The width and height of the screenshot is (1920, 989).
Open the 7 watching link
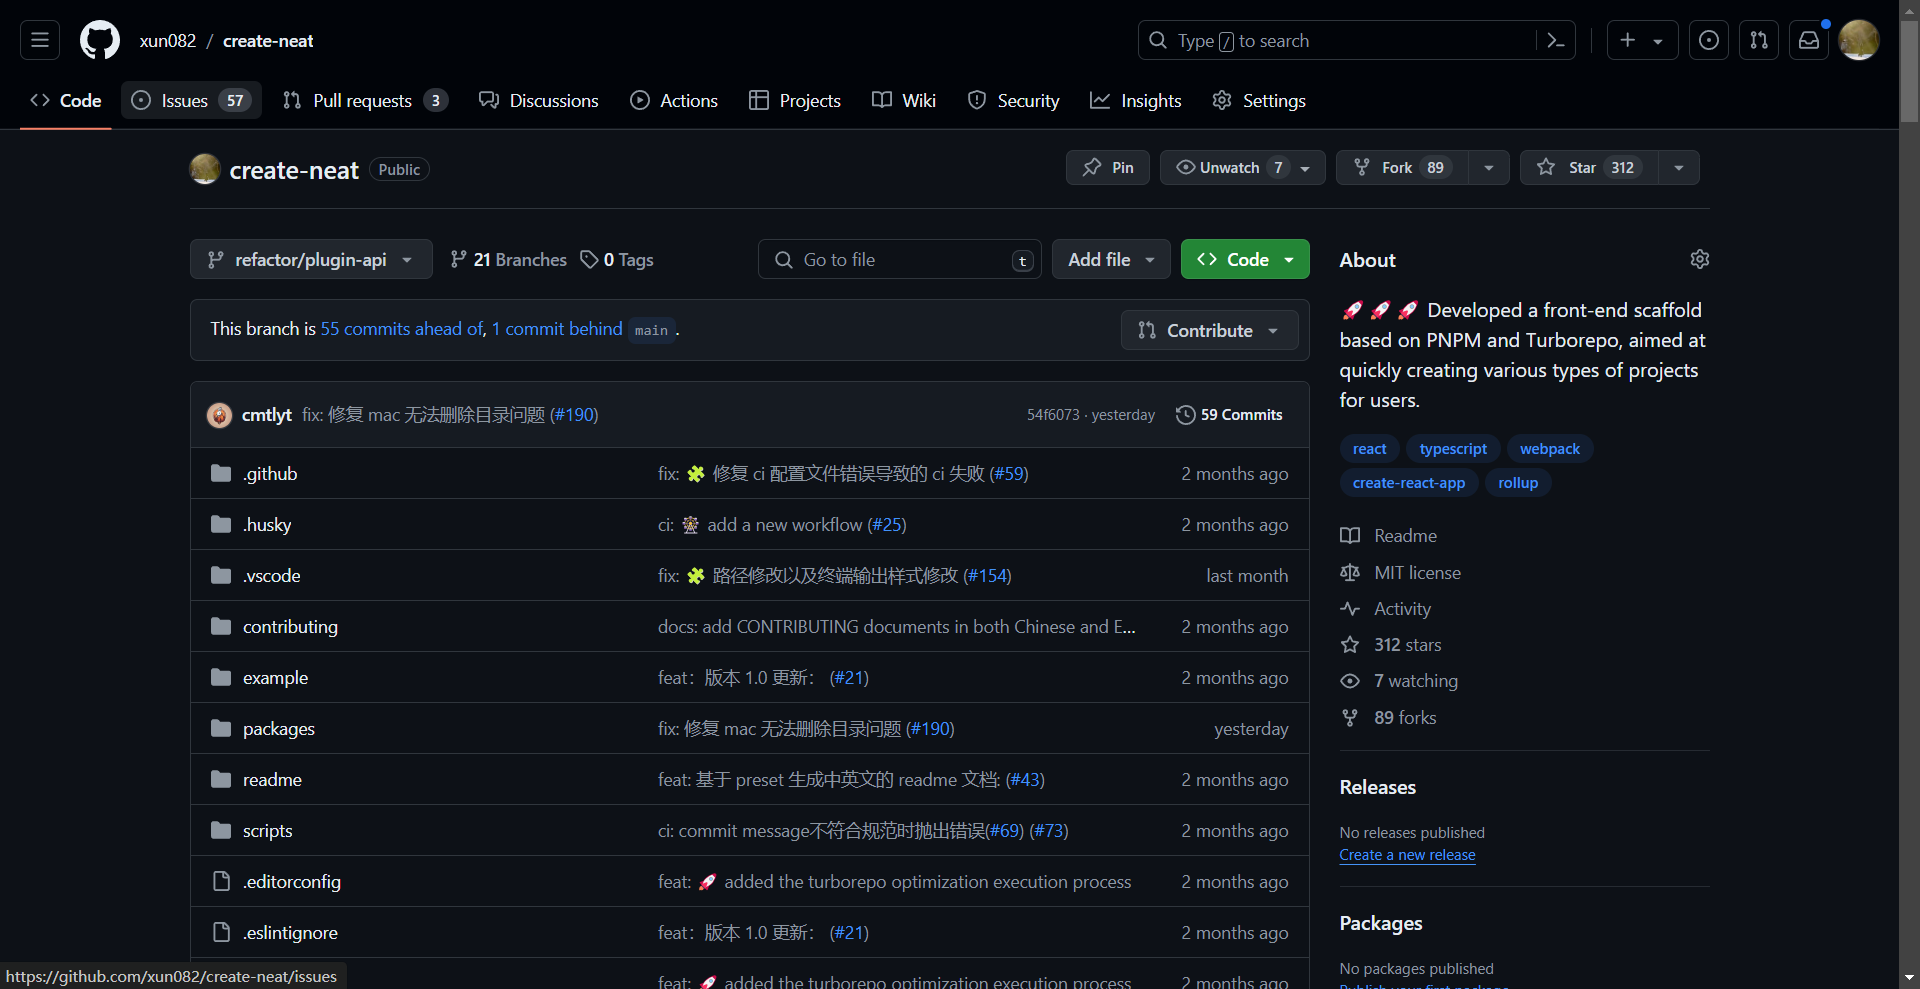1399,680
